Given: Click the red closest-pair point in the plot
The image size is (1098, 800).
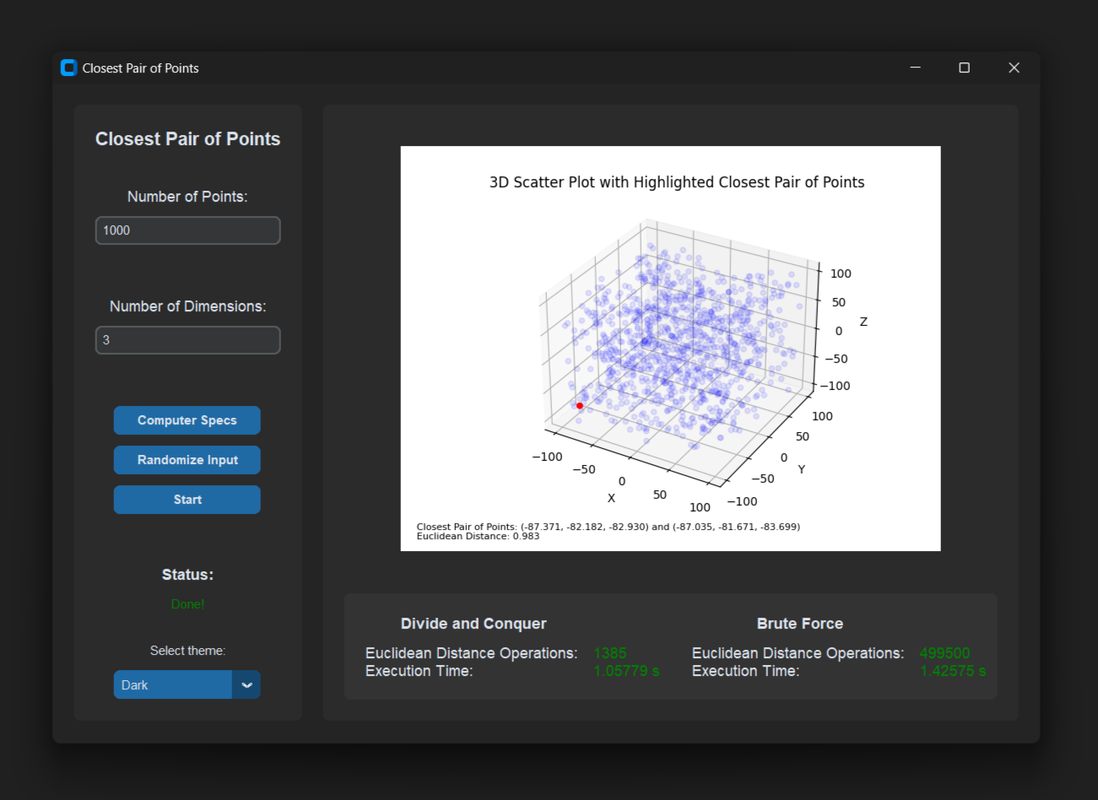Looking at the screenshot, I should click(580, 406).
